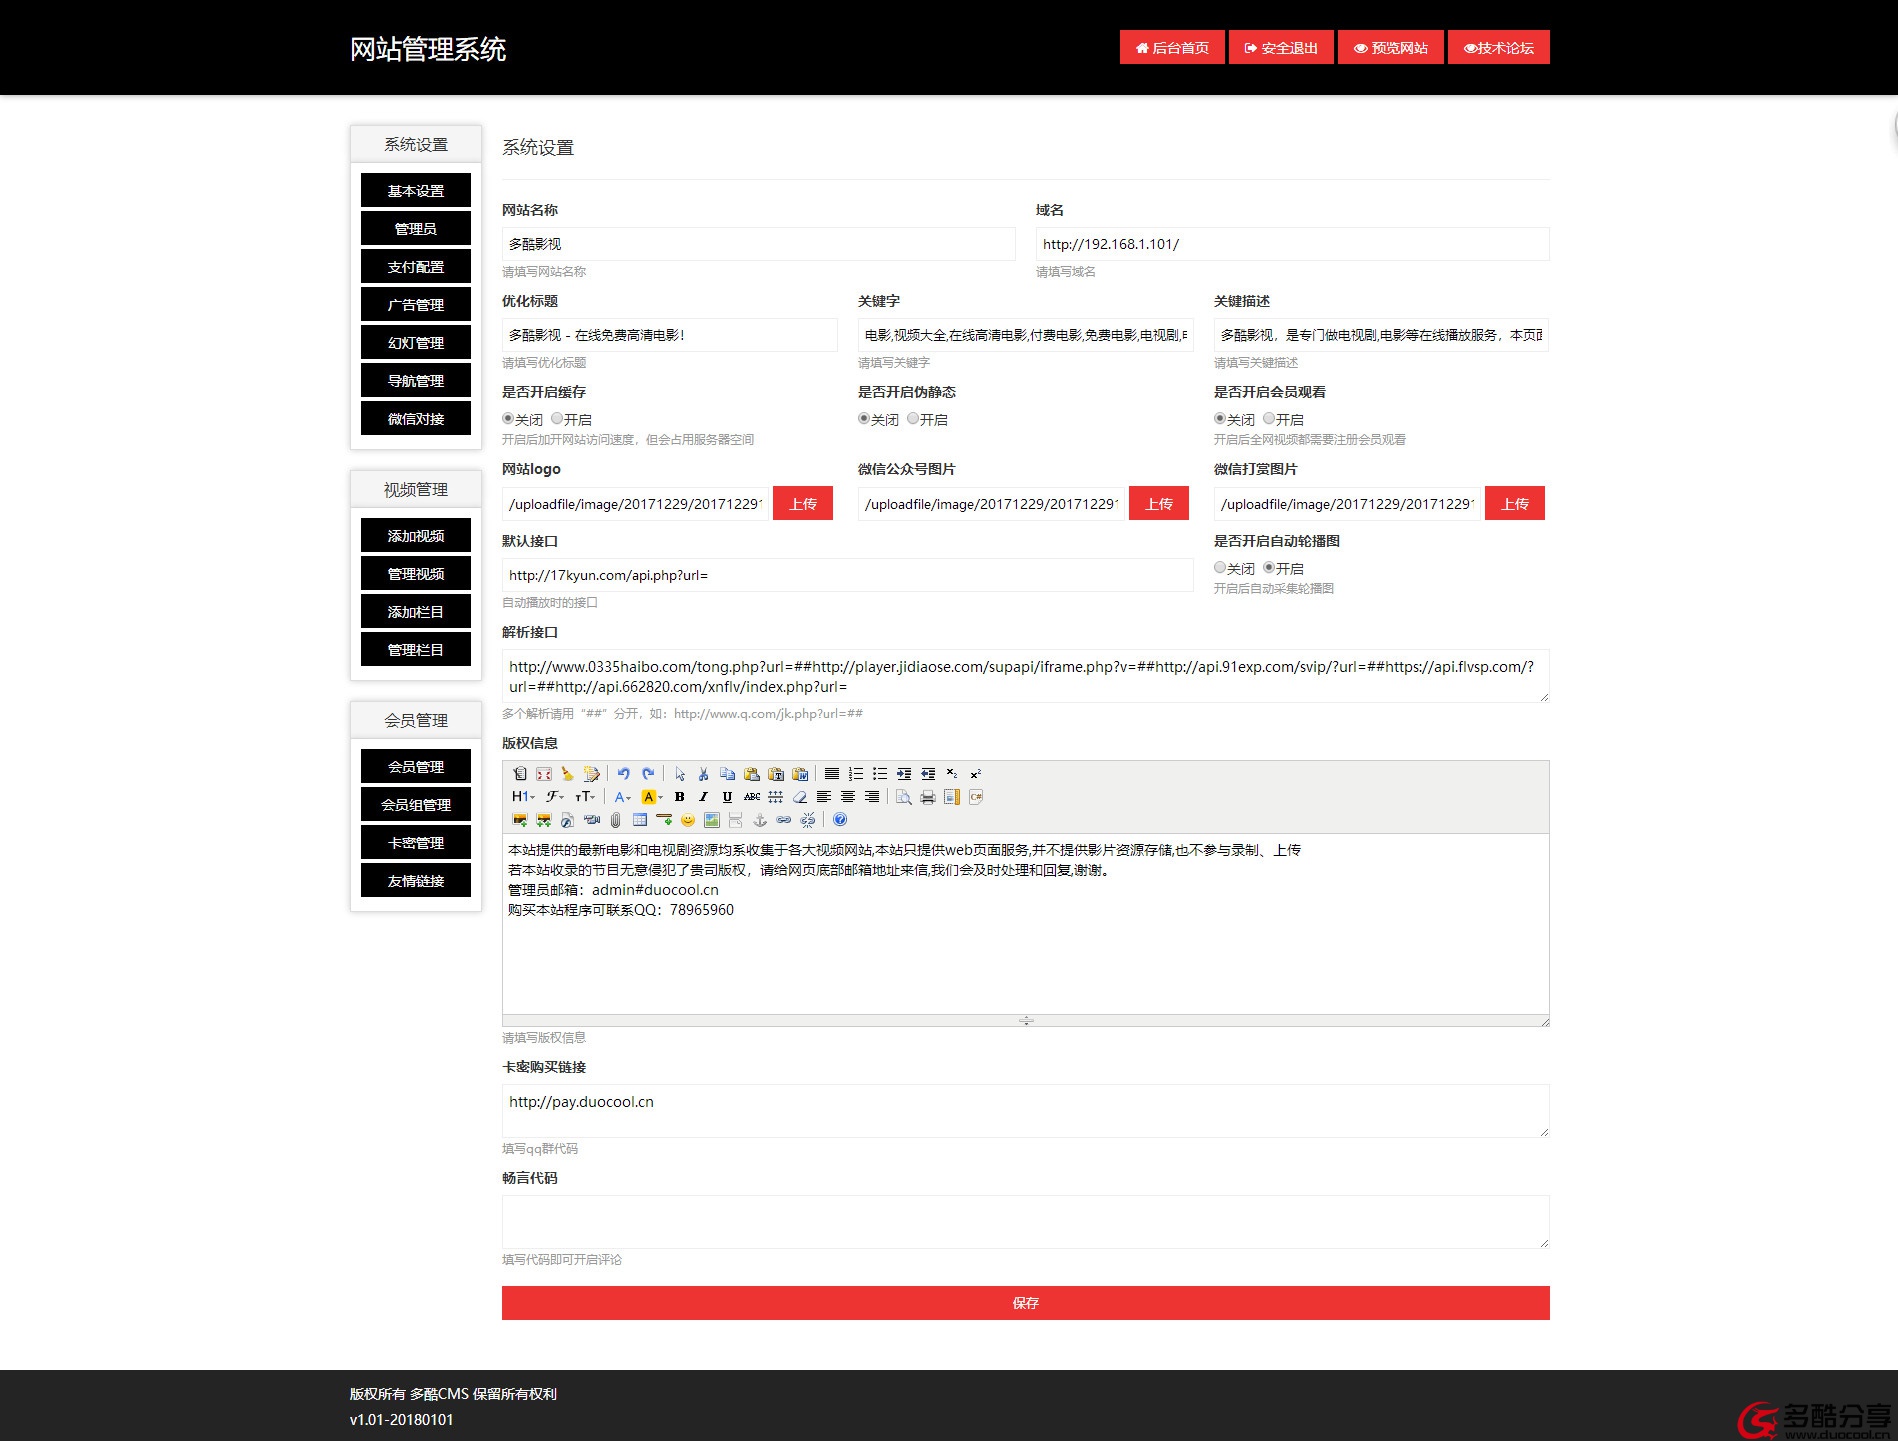Click the print icon in editor toolbar
This screenshot has width=1898, height=1441.
pyautogui.click(x=928, y=797)
